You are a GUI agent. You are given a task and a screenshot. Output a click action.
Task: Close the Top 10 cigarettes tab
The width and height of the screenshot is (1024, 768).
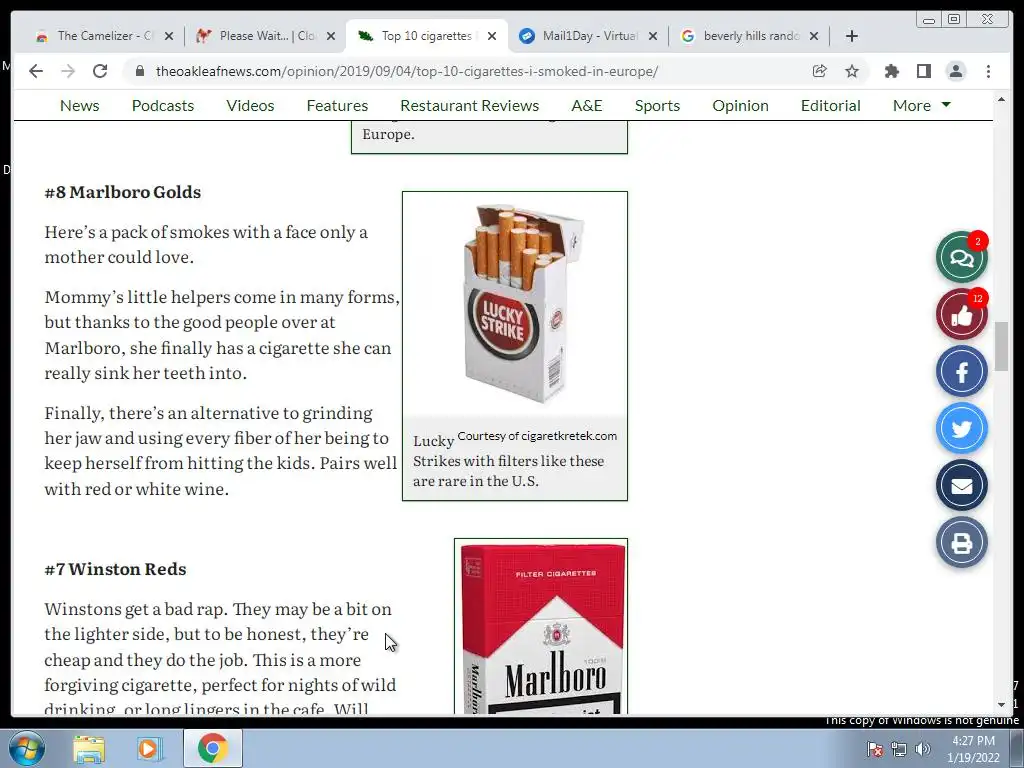(492, 36)
